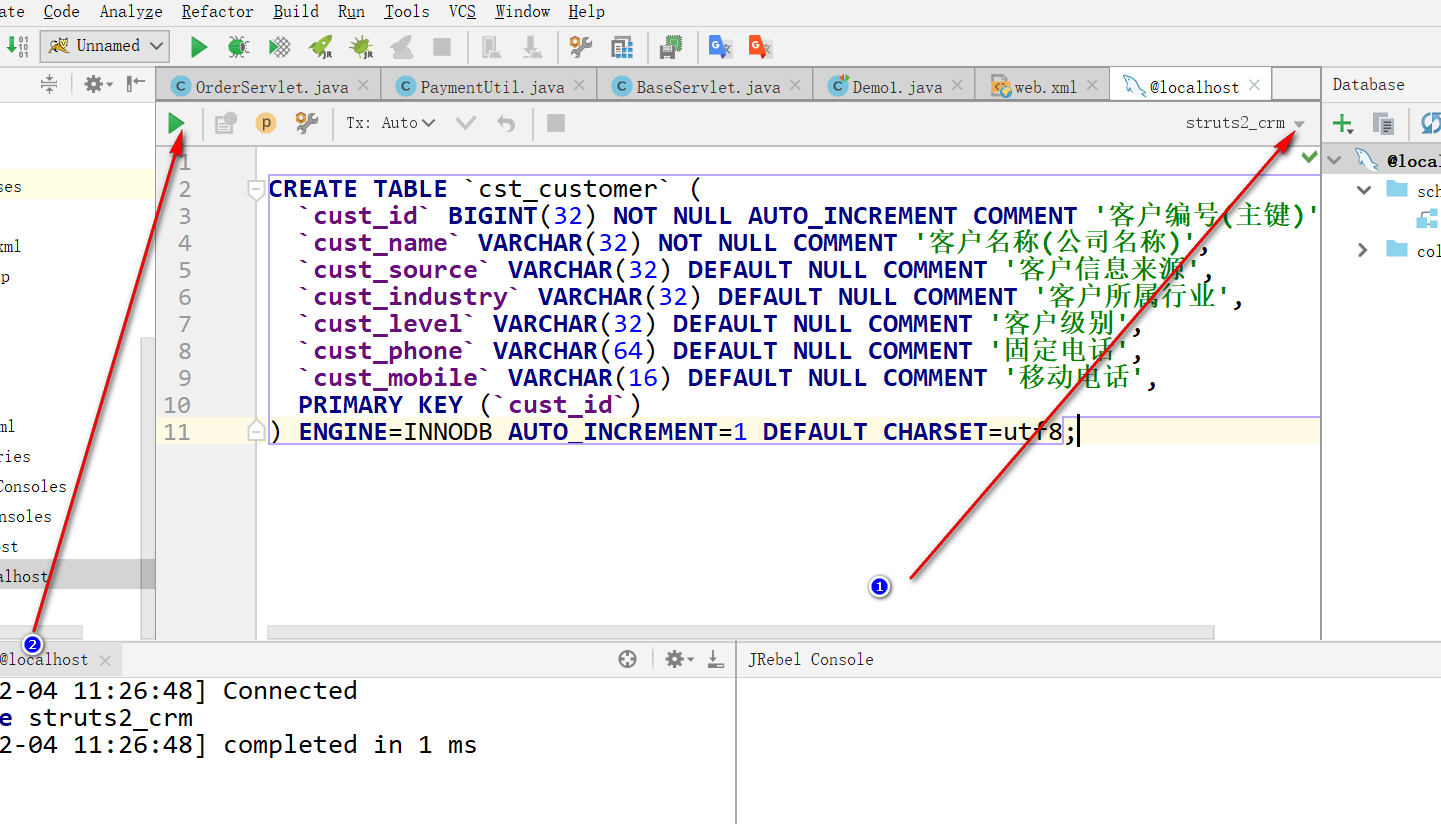1441x824 pixels.
Task: Add a new data source with plus icon
Action: point(1341,123)
